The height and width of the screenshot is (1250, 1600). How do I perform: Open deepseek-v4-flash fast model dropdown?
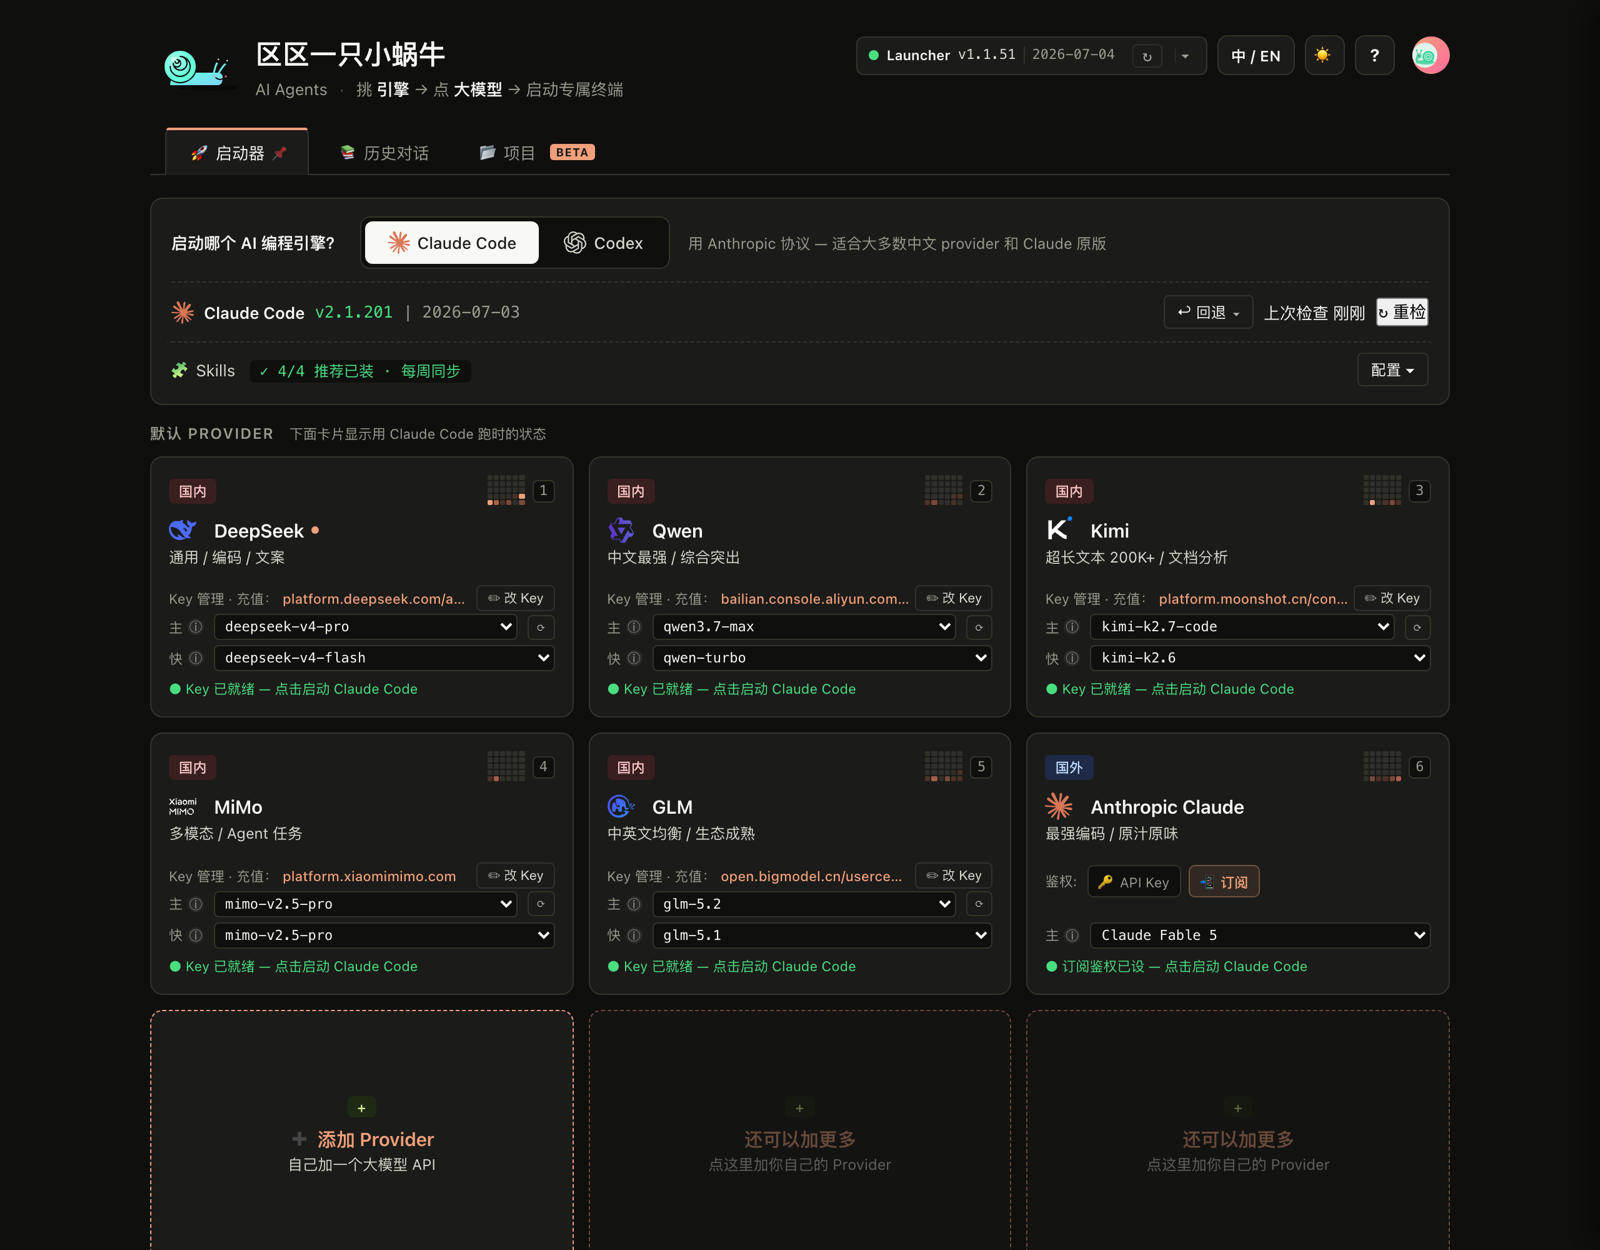click(x=384, y=658)
